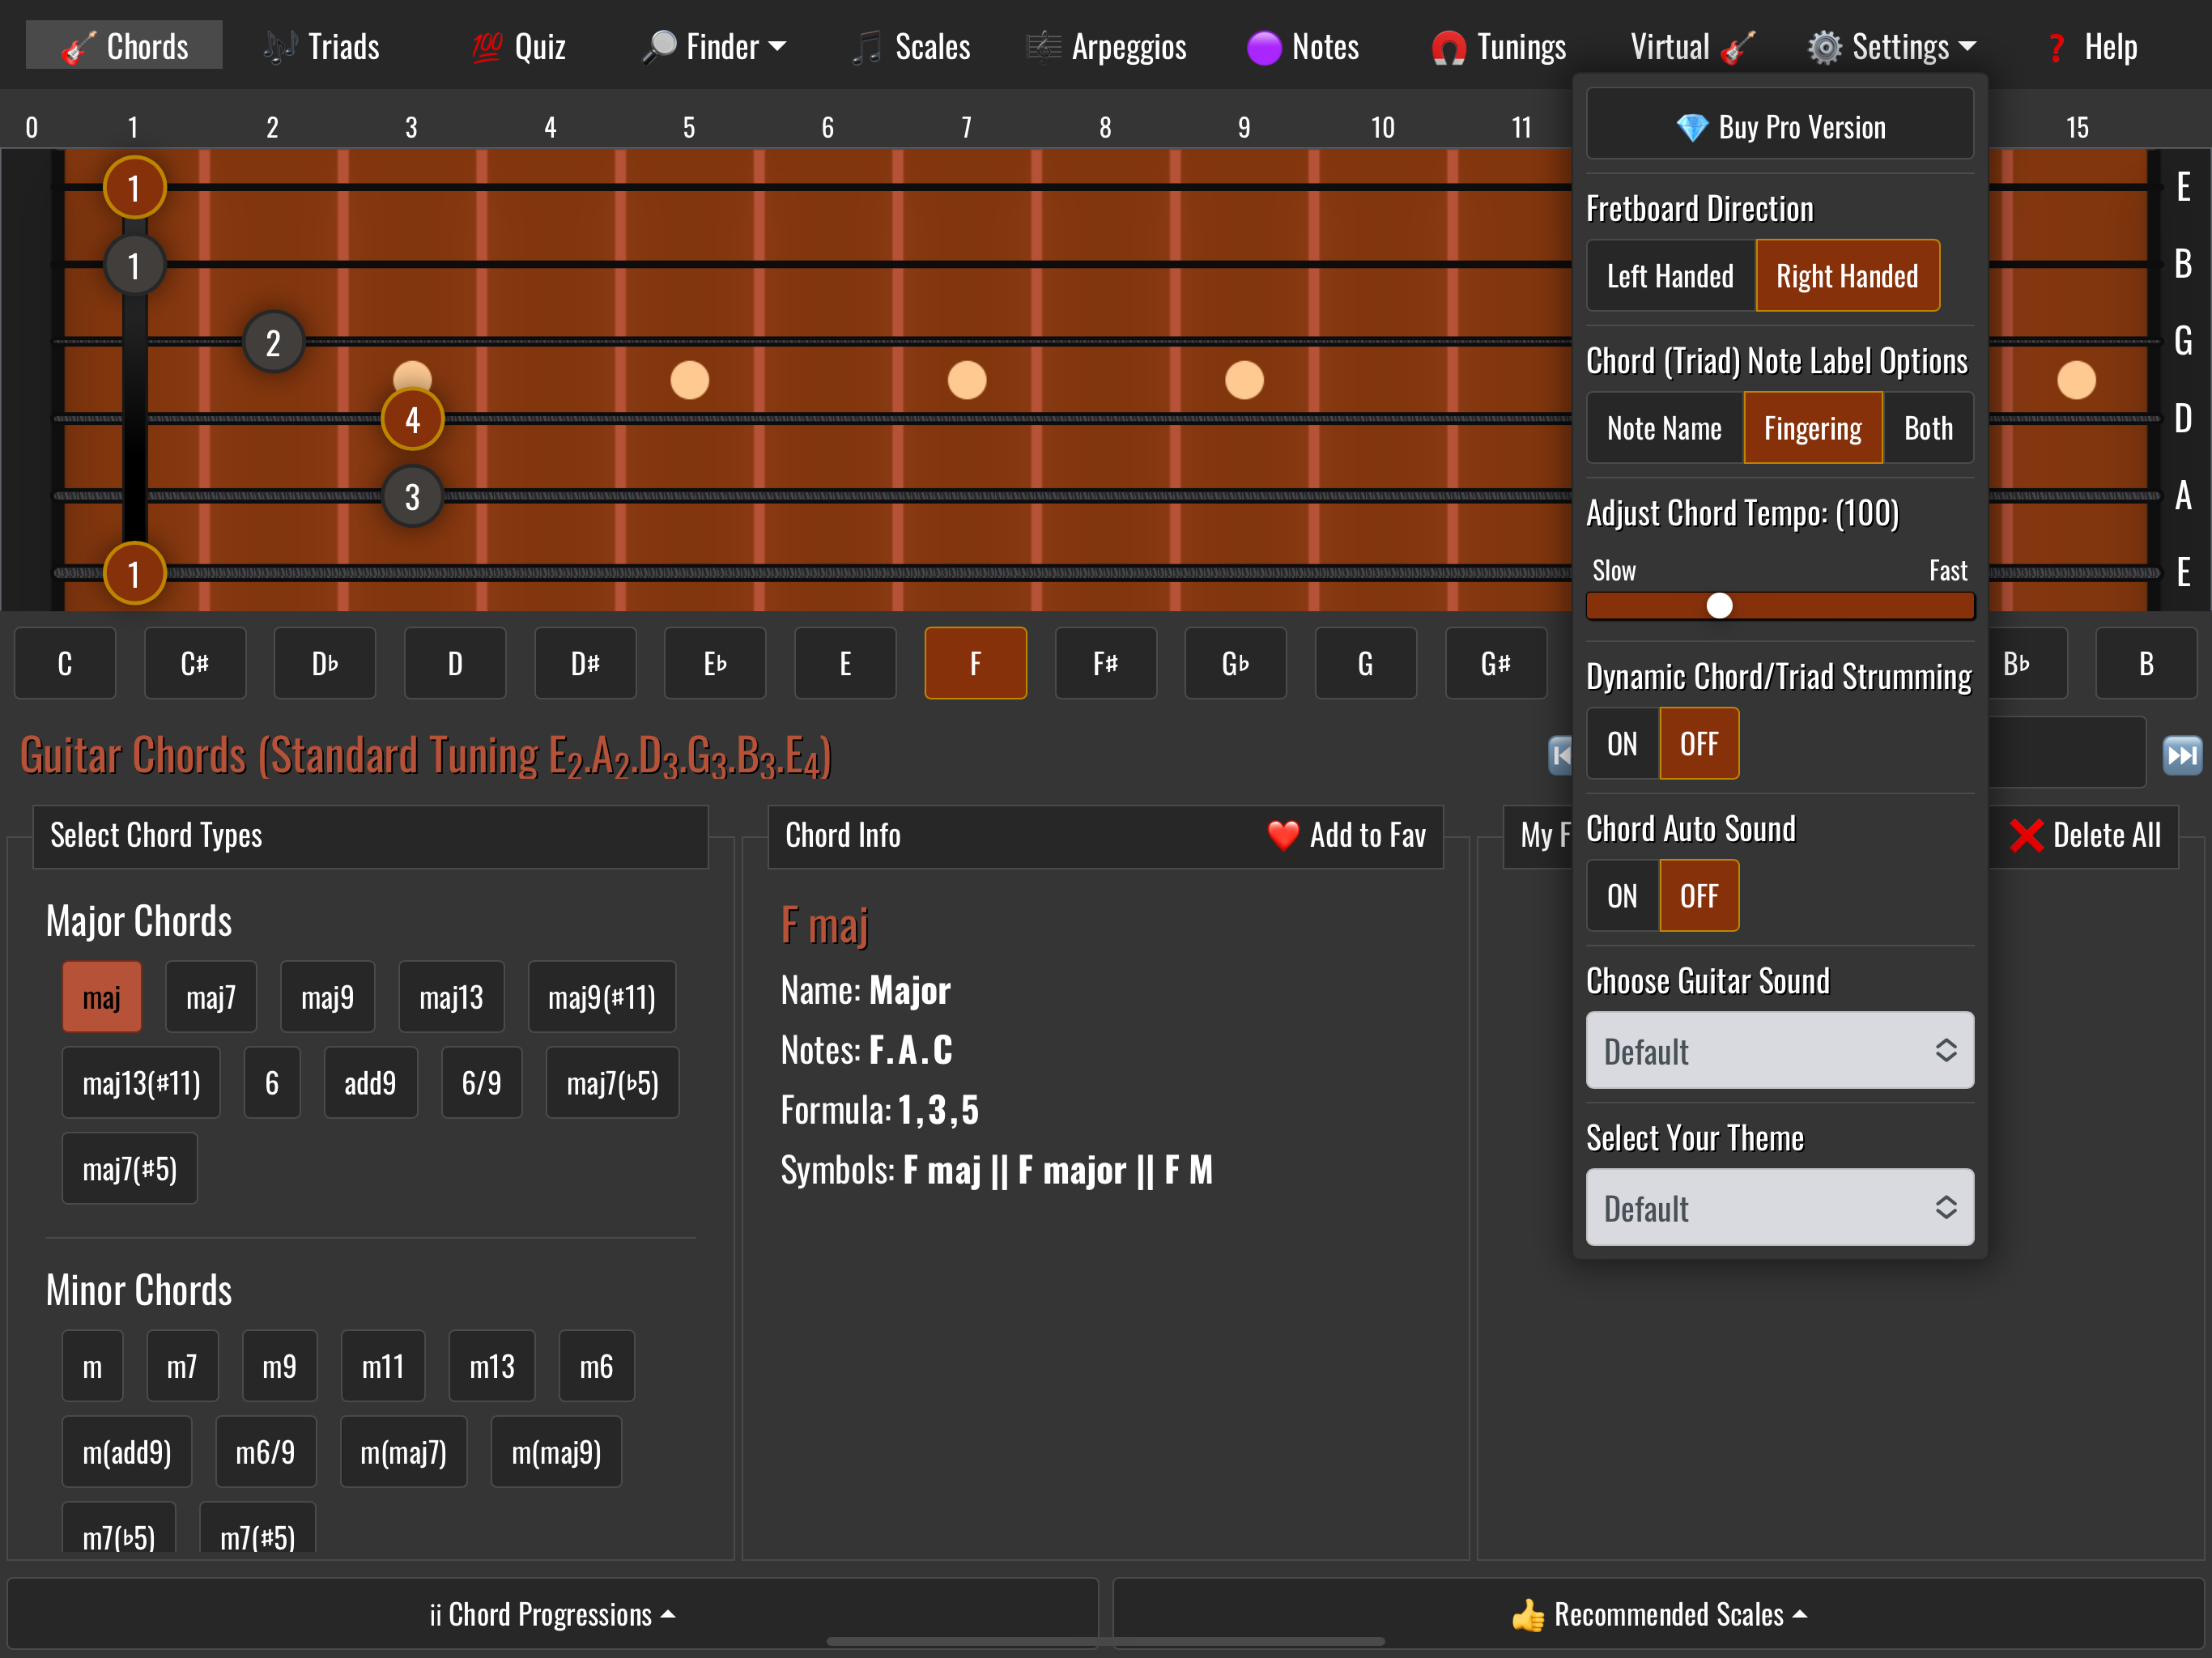Collapse the Settings dropdown arrow
The width and height of the screenshot is (2212, 1658).
[1967, 47]
